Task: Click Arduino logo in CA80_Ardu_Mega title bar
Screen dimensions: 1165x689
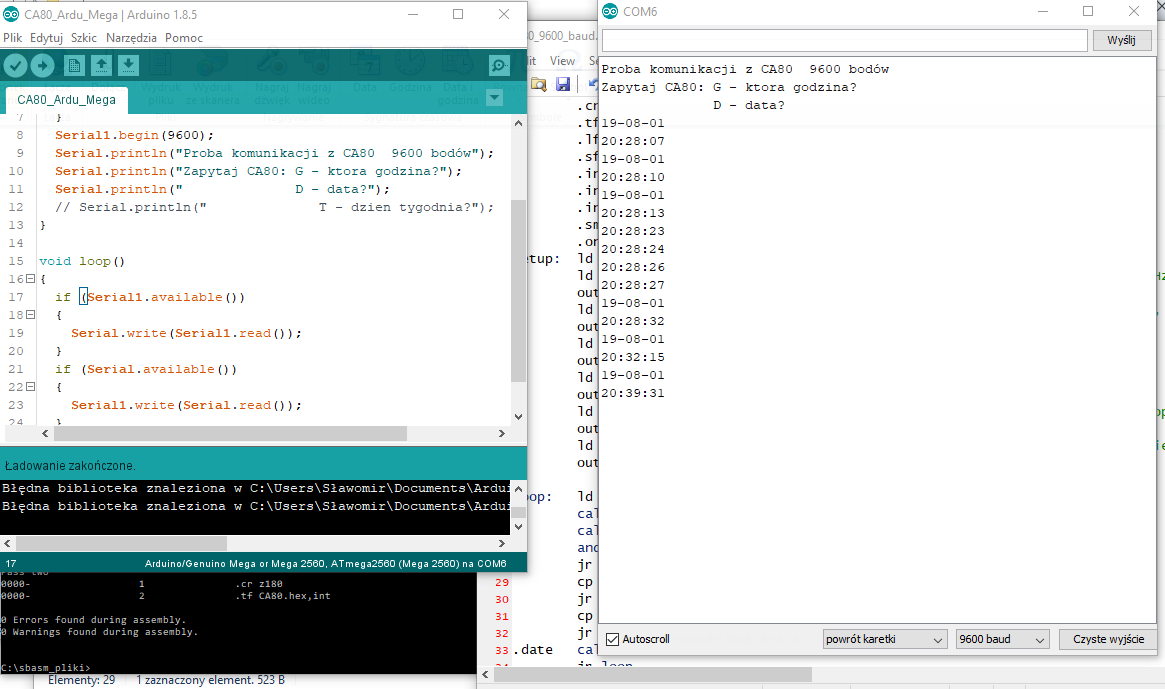Action: pyautogui.click(x=11, y=14)
